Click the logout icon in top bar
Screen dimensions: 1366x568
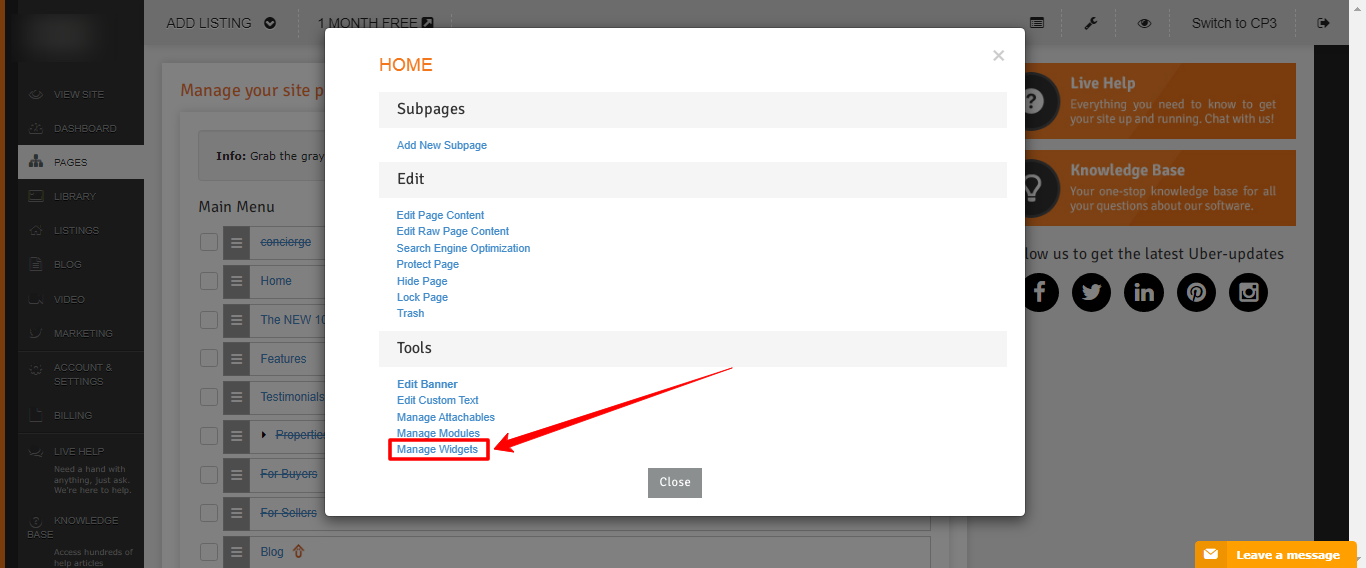pyautogui.click(x=1324, y=23)
